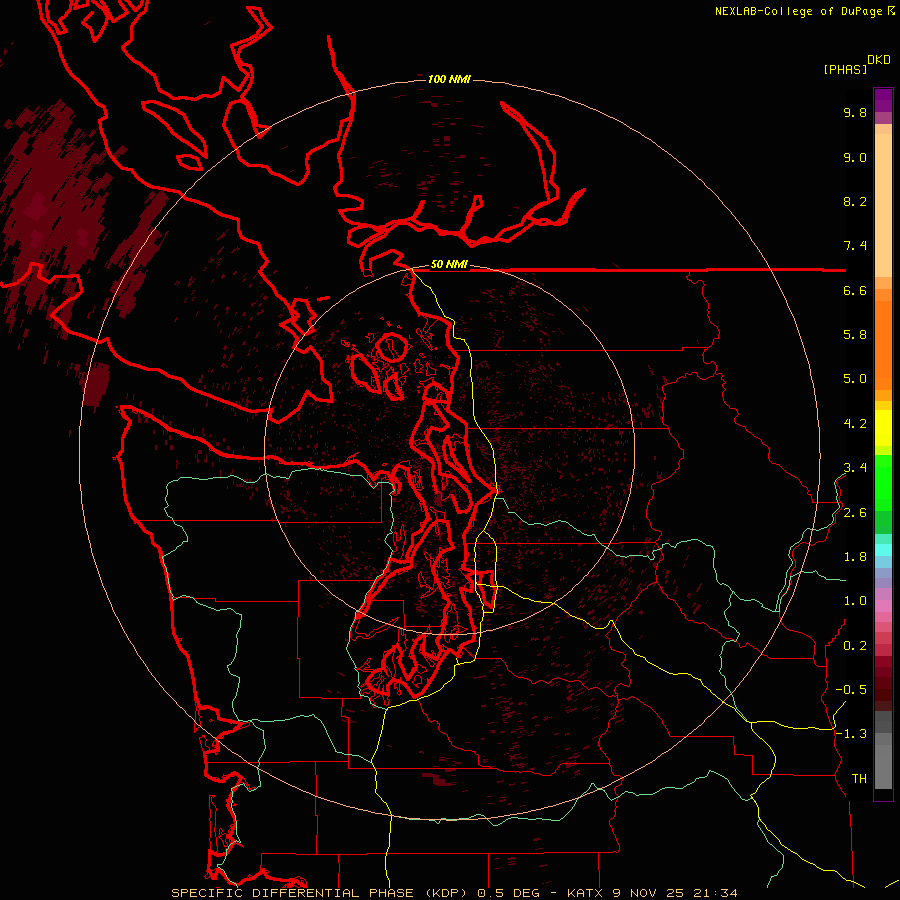Image resolution: width=900 pixels, height=900 pixels.
Task: Click the 5.8 scale value
Action: click(855, 334)
